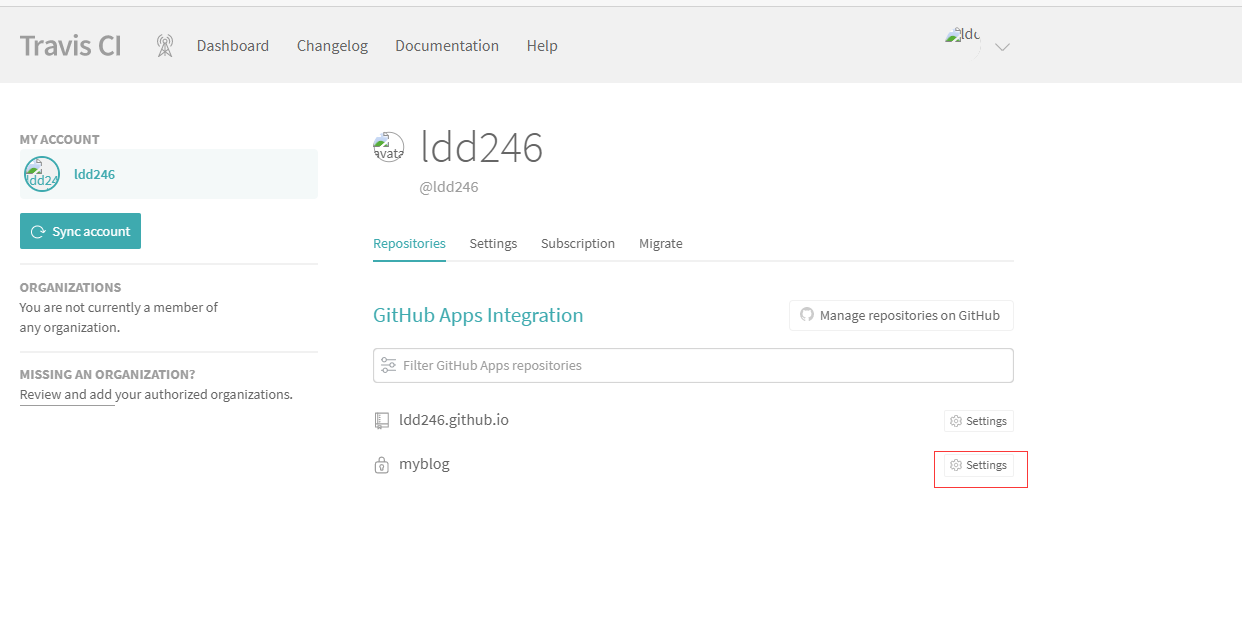This screenshot has width=1242, height=622.
Task: Focus the Filter GitHub Apps repositories field
Action: click(x=693, y=365)
